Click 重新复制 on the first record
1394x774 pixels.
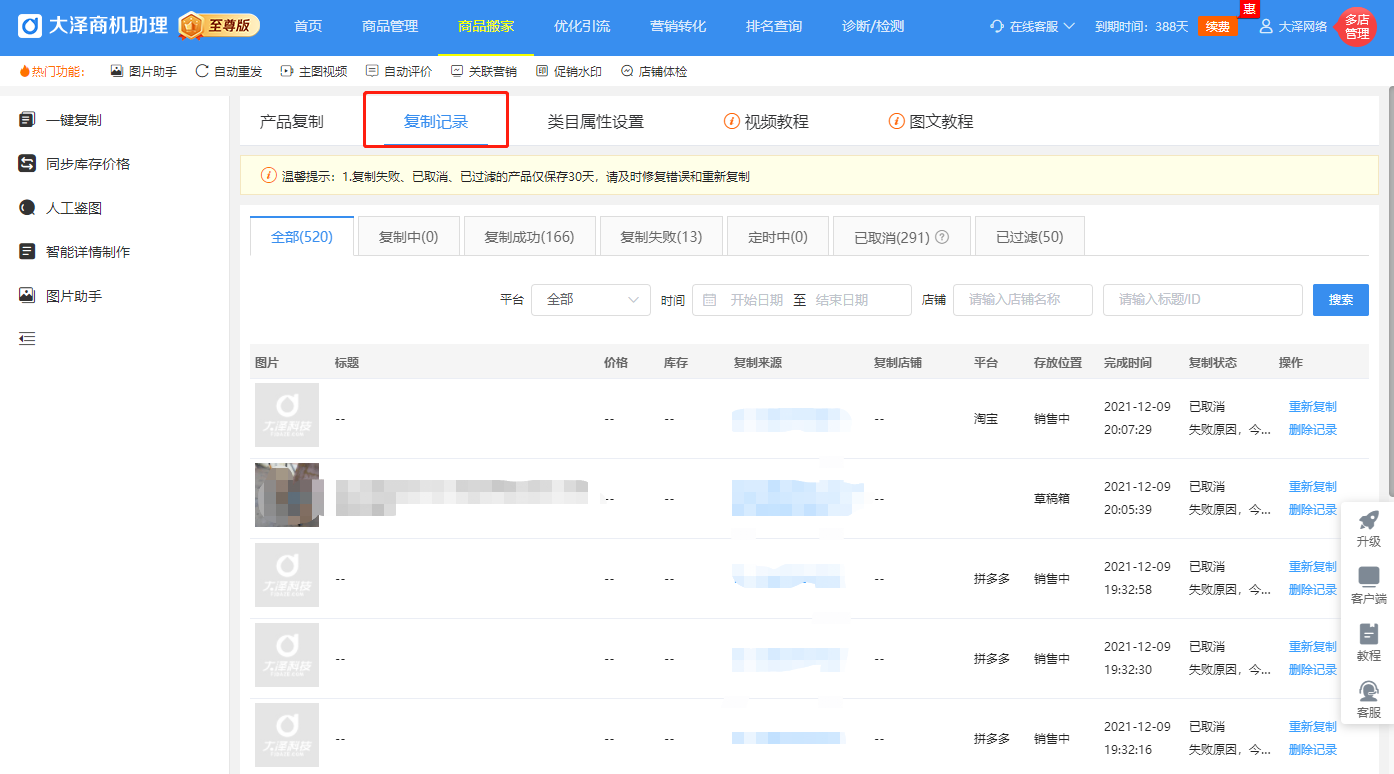point(1312,406)
